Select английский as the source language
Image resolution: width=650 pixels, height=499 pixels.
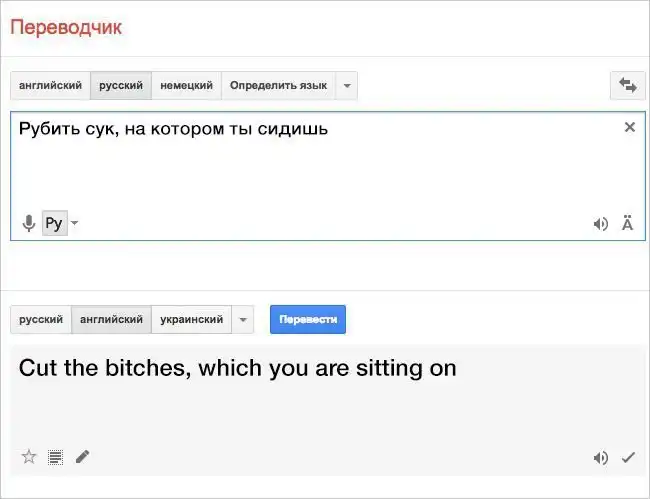tap(50, 86)
